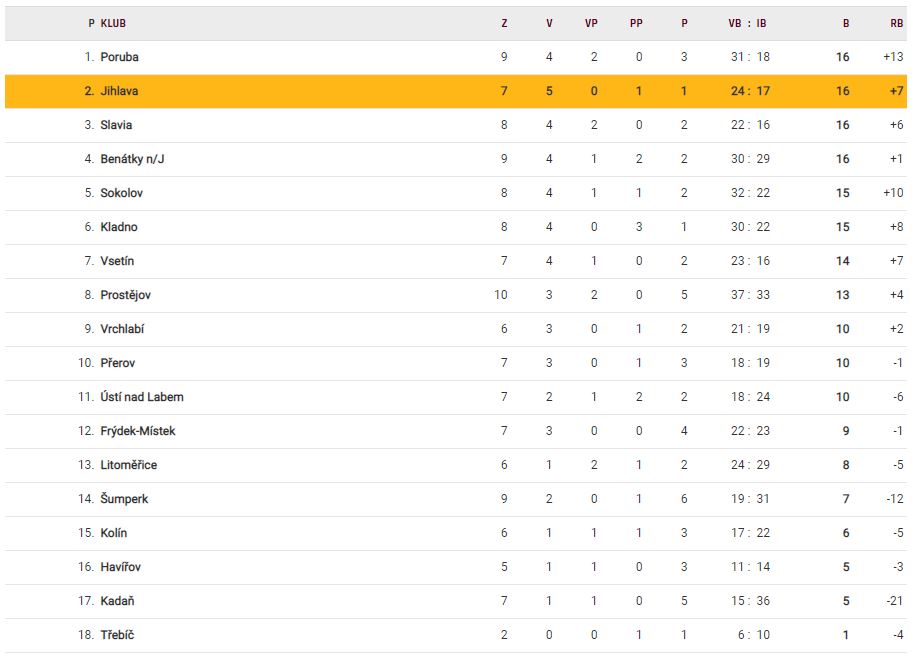Sort table by KLUB column header

click(x=113, y=23)
